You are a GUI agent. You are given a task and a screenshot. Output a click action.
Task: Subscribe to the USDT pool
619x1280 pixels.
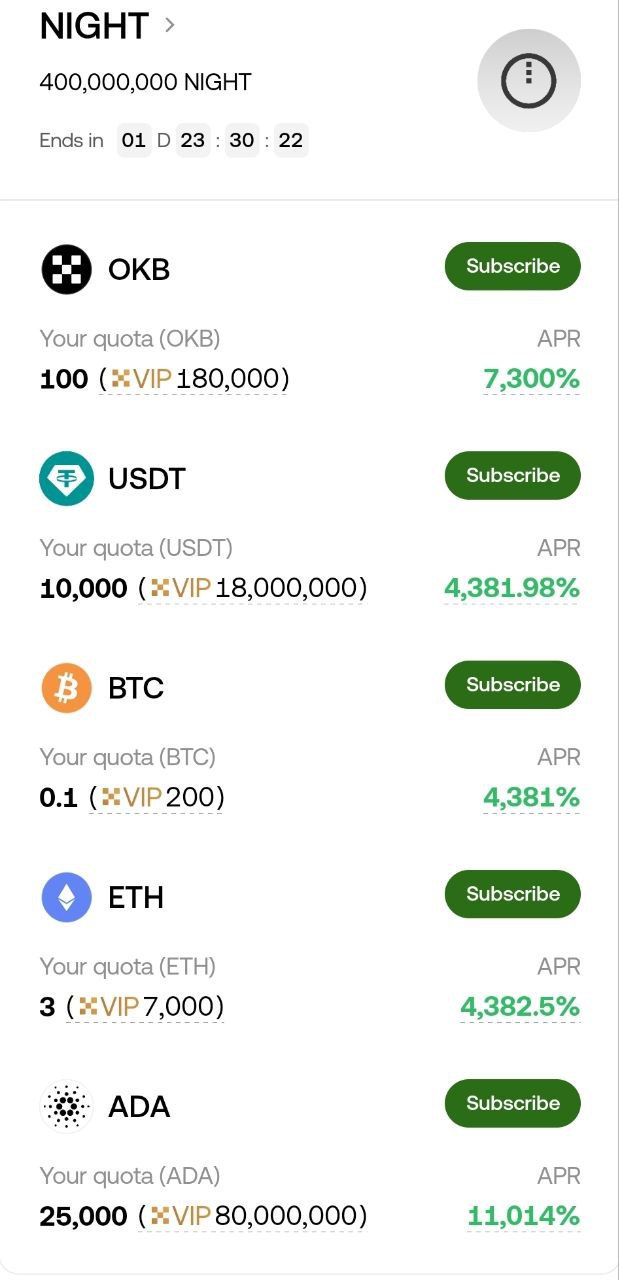[x=512, y=475]
